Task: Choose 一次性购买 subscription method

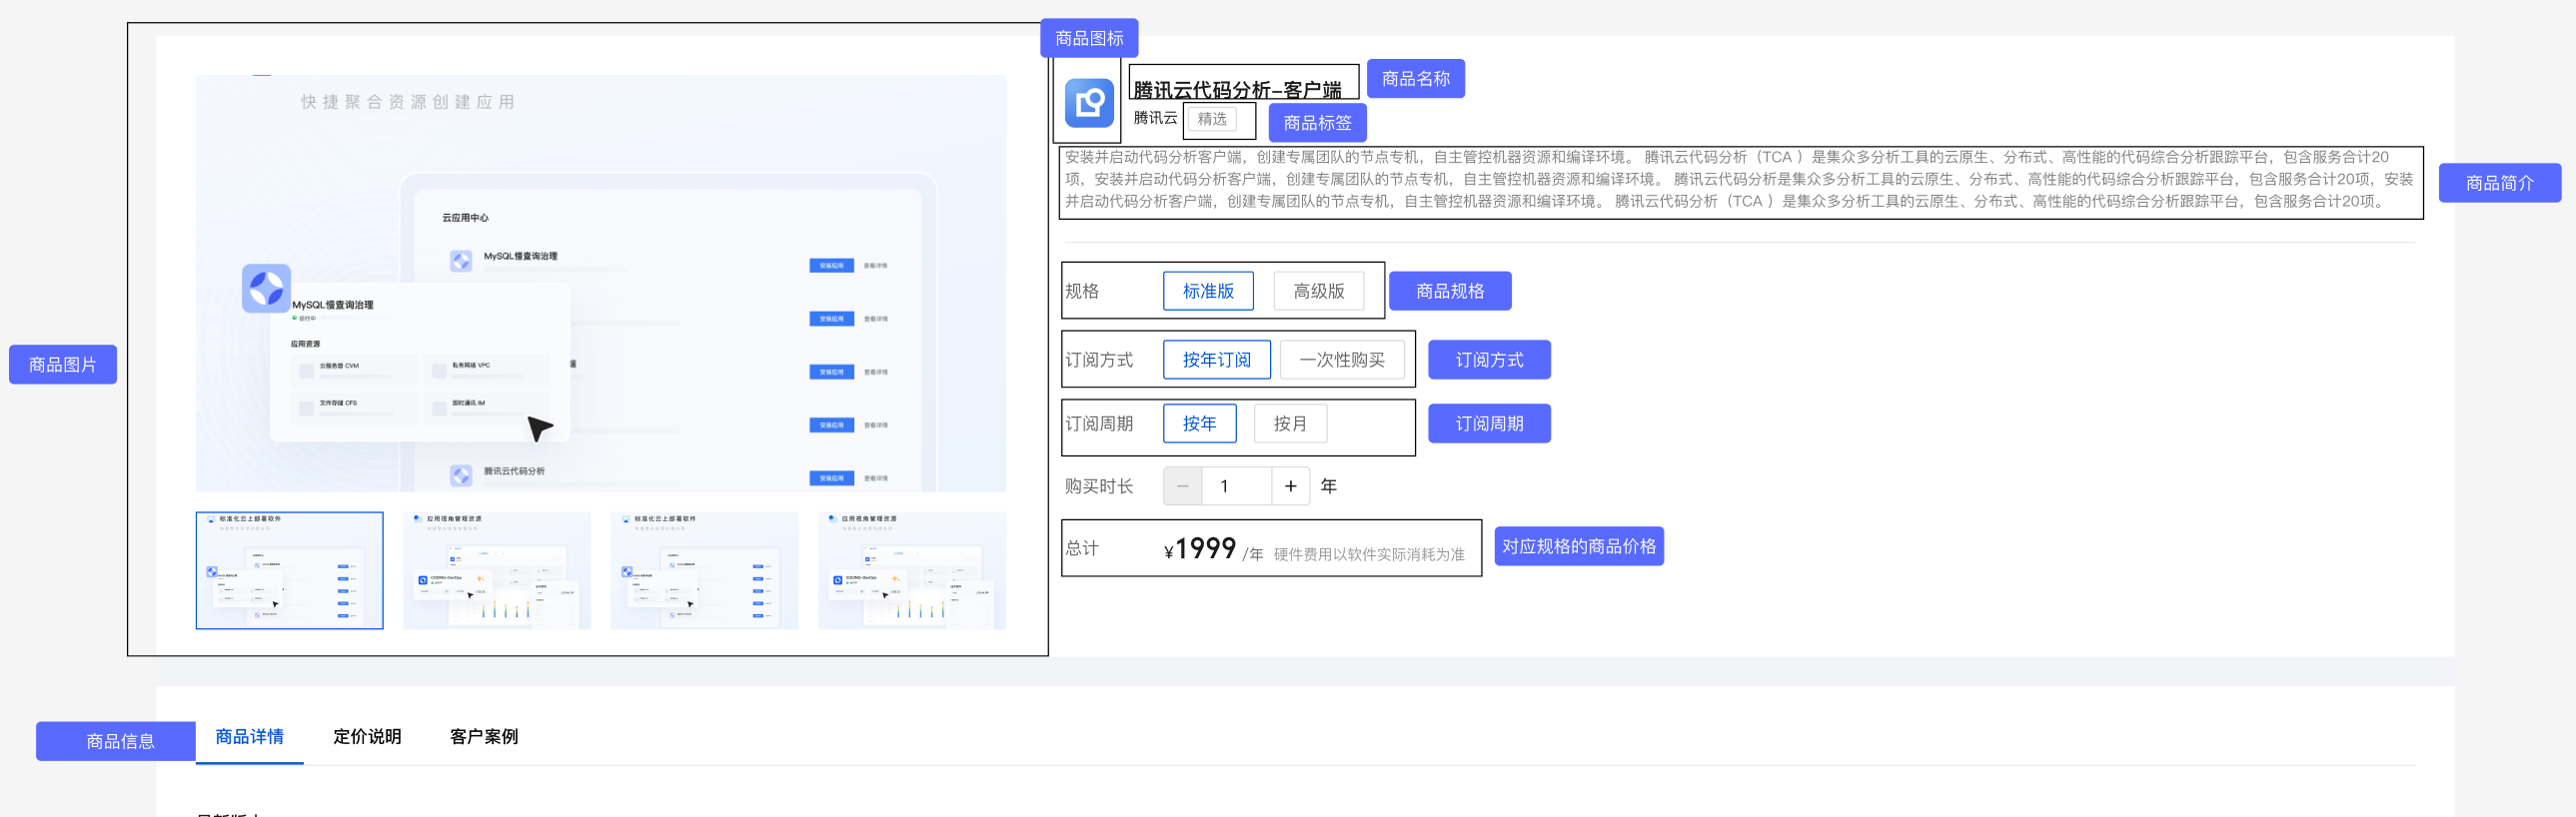Action: [1342, 360]
